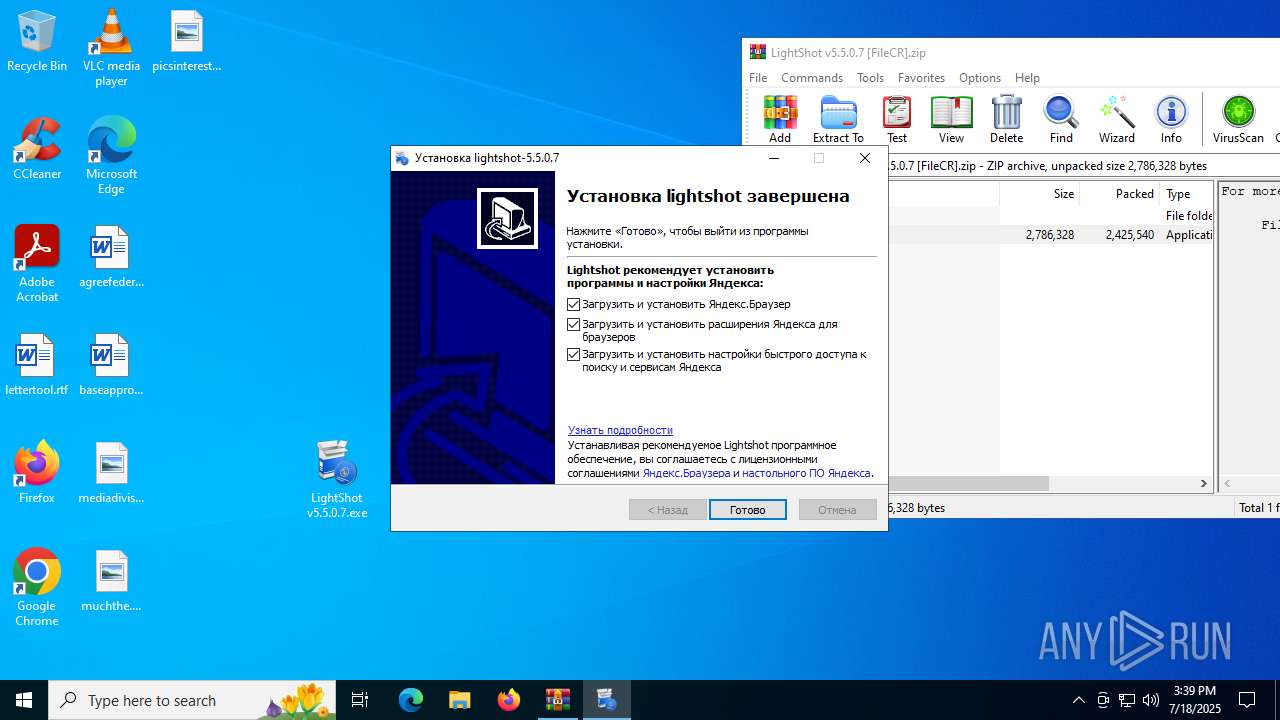Select the 2,425,540 packed cell in WinRAR
The image size is (1280, 720).
(x=1129, y=235)
